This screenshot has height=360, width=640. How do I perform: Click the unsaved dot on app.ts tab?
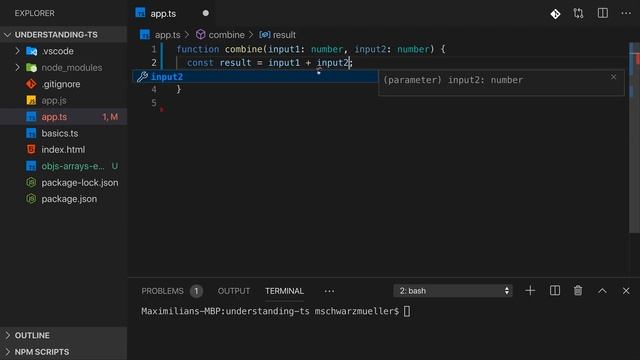tap(206, 13)
